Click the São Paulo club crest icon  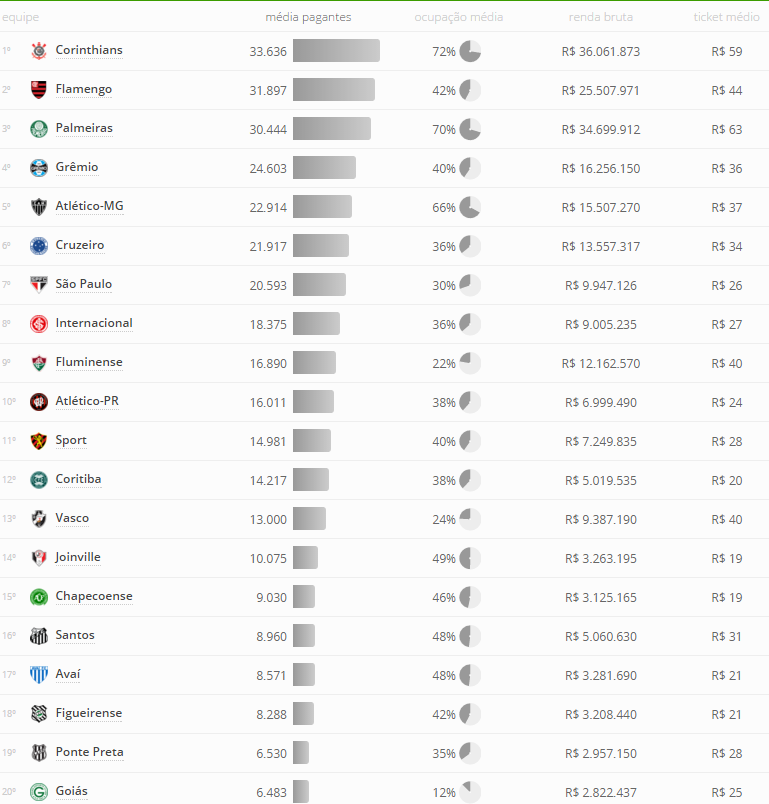(39, 285)
